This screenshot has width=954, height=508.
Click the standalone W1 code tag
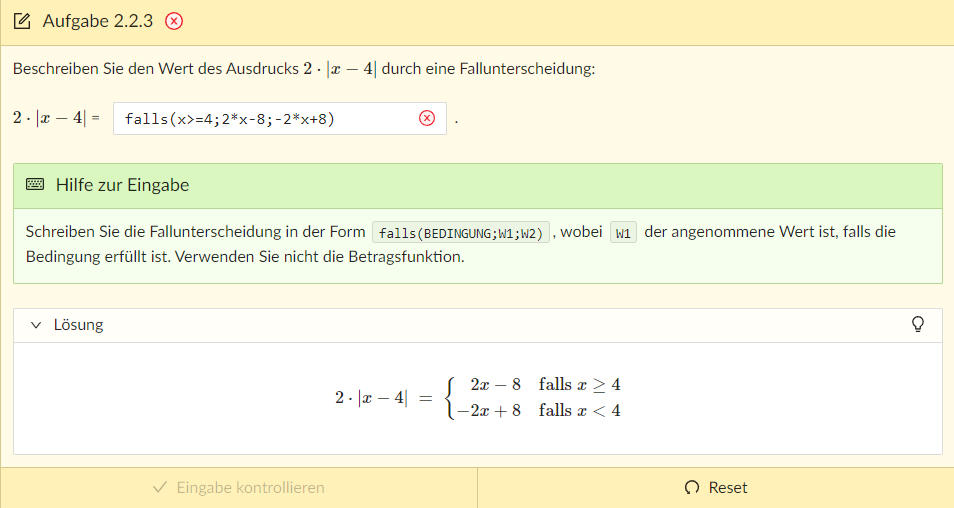pos(623,233)
